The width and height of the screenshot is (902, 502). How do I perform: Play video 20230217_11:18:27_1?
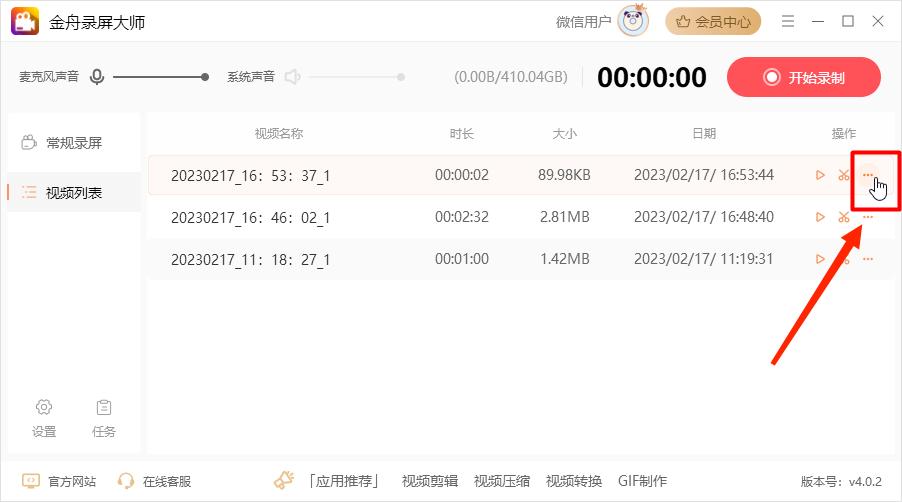pos(820,259)
